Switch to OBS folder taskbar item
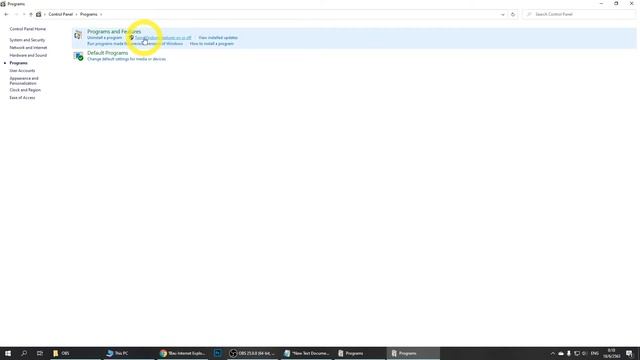Screen dimensions: 640x360 [75, 353]
